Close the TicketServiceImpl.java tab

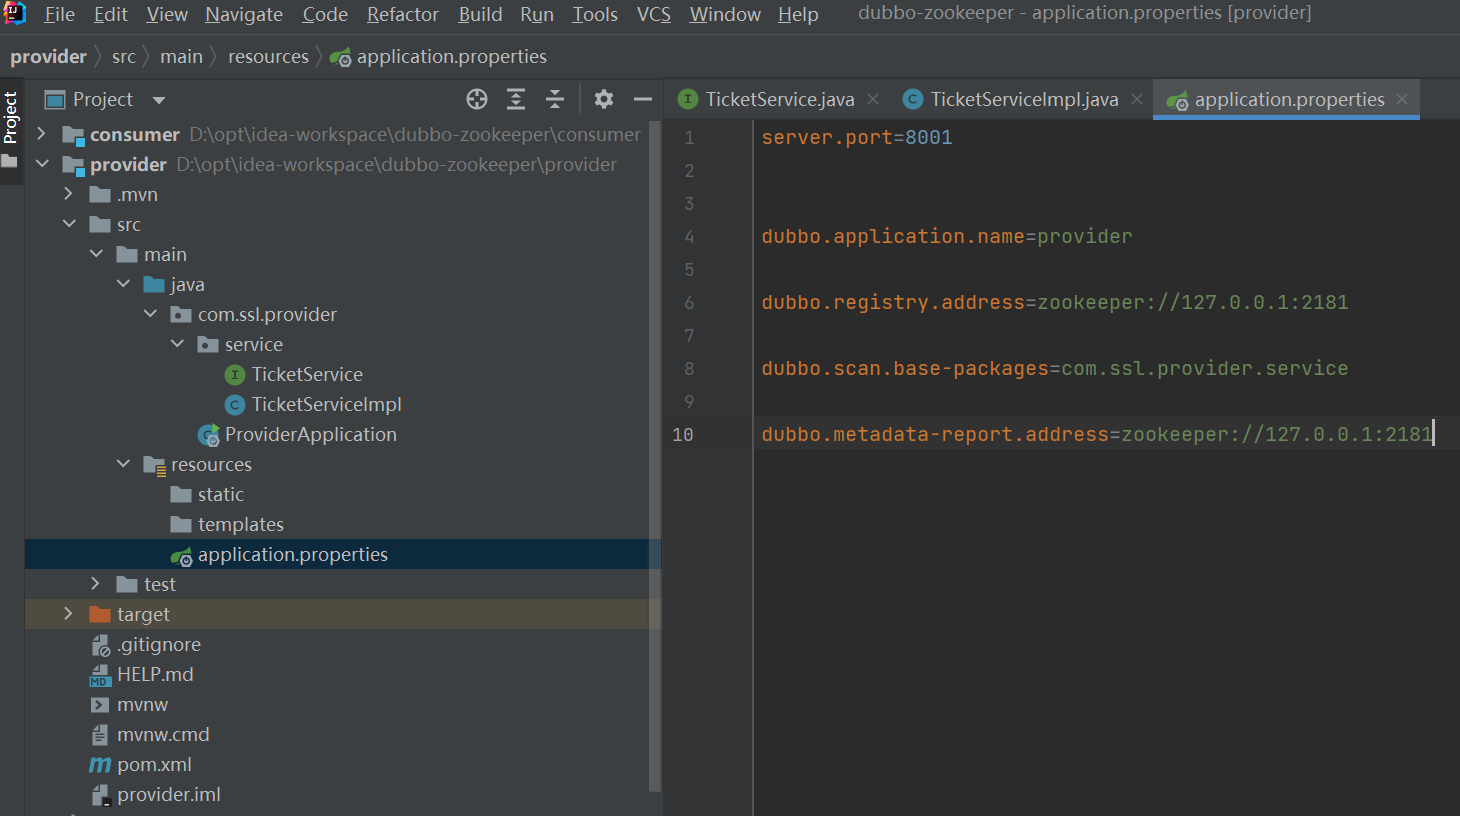click(x=1137, y=99)
